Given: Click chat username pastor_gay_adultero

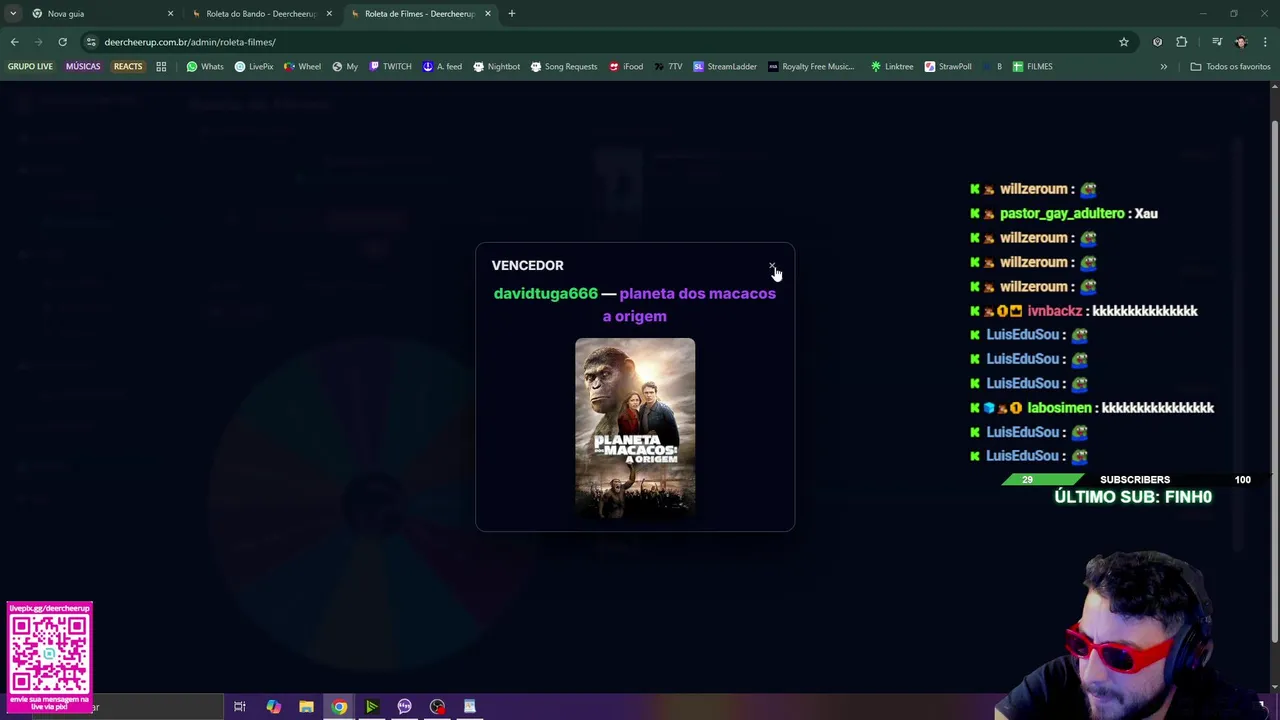Looking at the screenshot, I should pyautogui.click(x=1062, y=213).
